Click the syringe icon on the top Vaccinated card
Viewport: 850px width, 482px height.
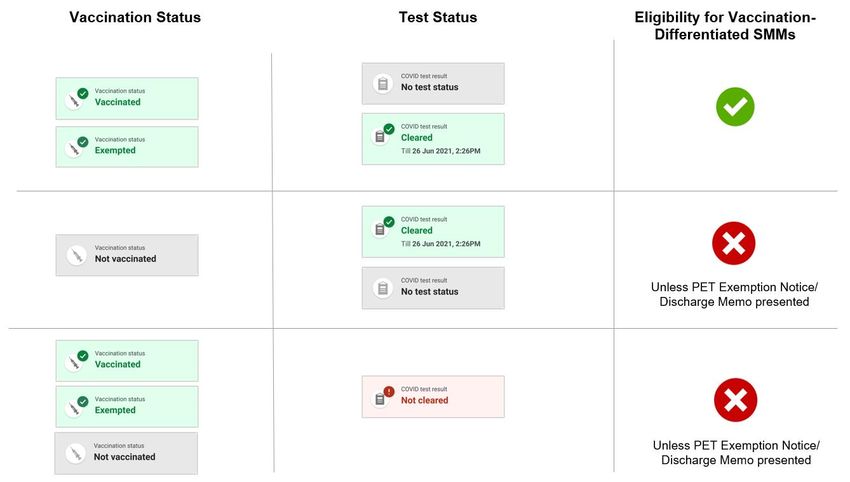pos(75,101)
